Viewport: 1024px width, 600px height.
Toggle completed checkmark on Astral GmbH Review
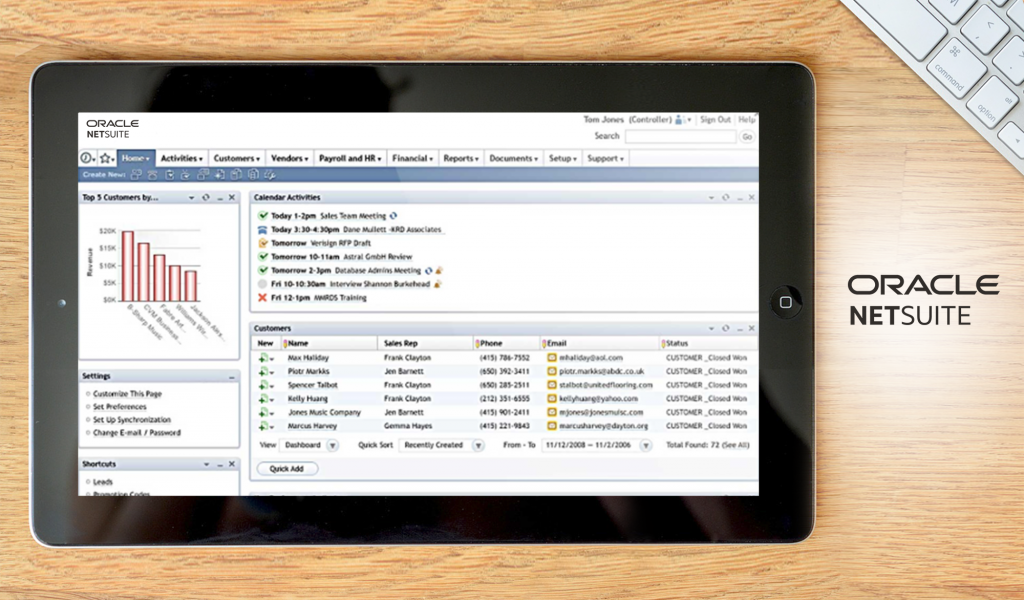pyautogui.click(x=263, y=257)
